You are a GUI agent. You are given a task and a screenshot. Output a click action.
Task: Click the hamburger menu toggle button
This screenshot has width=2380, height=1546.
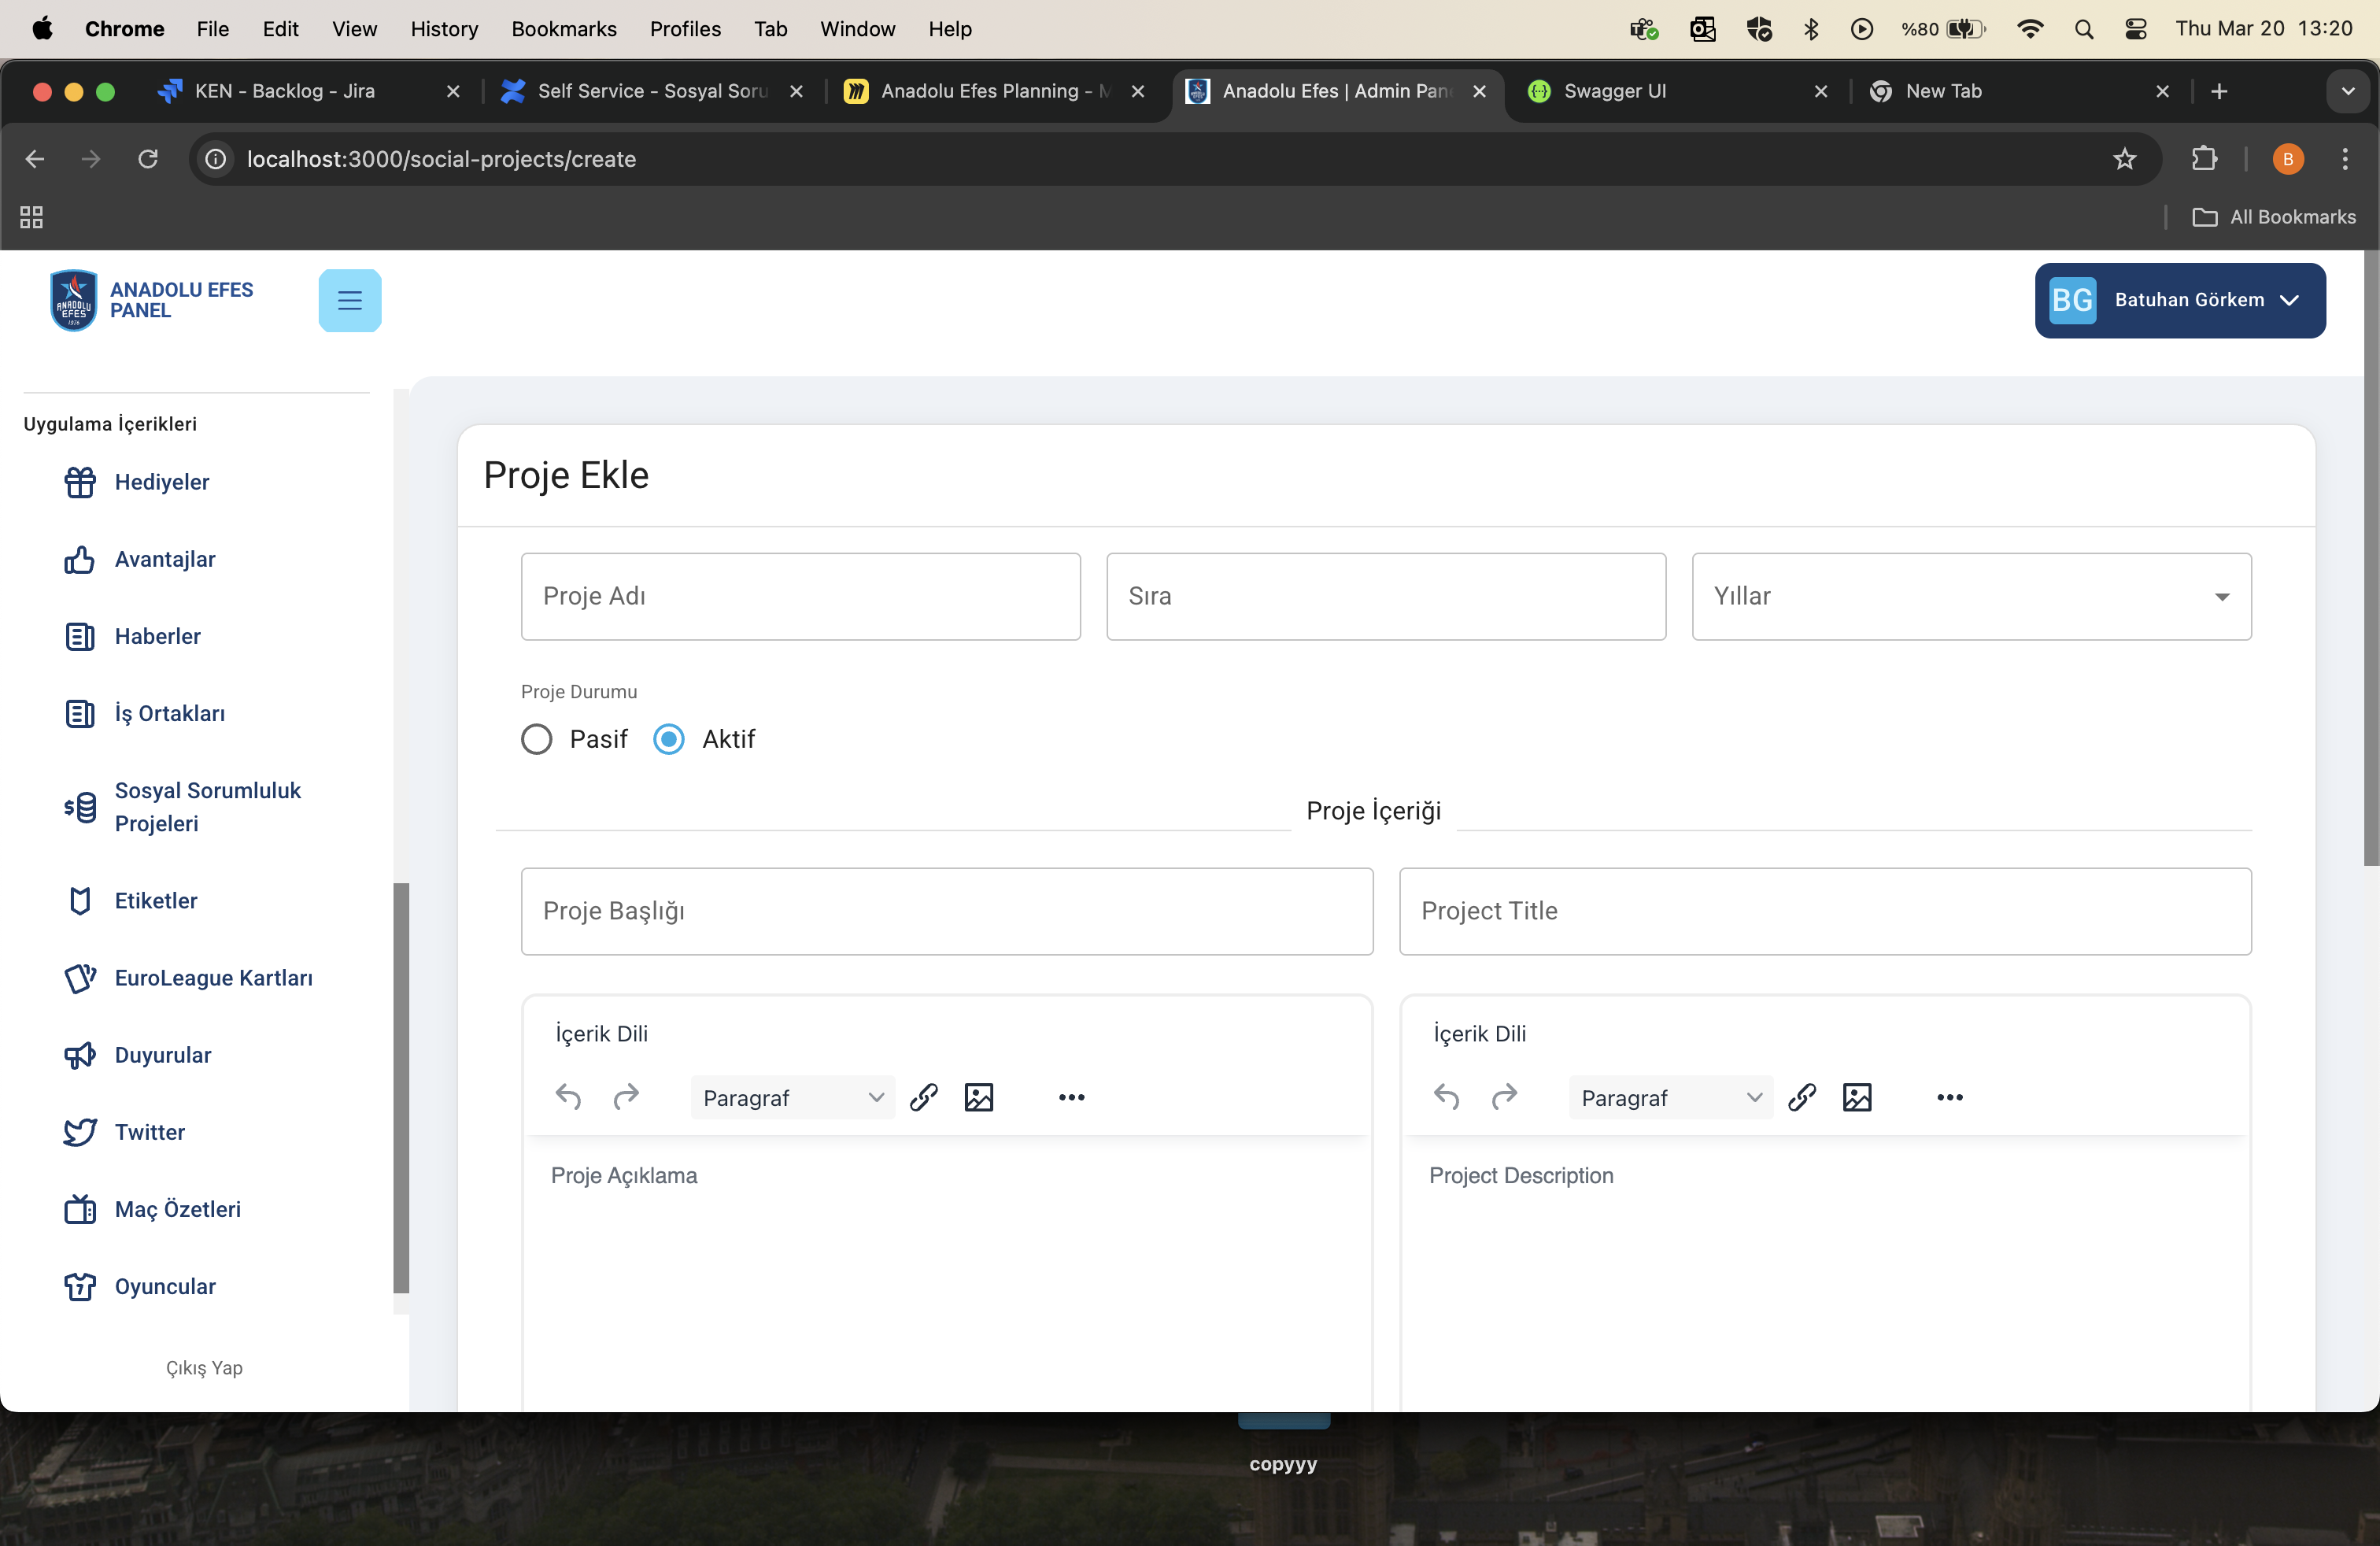[349, 300]
